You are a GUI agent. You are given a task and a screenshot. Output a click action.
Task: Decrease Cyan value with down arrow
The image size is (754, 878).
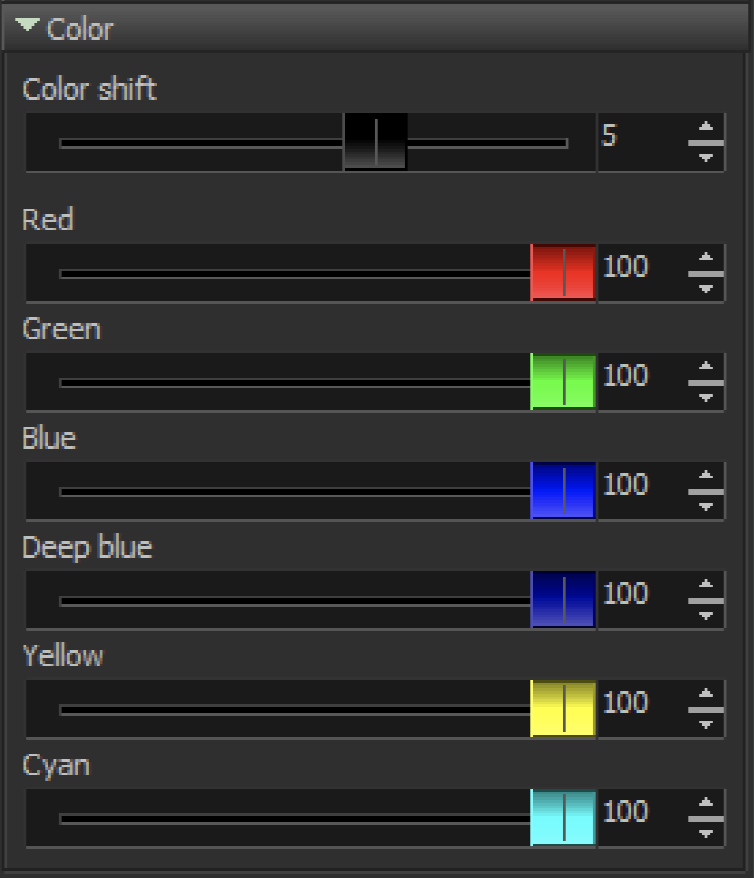[706, 834]
